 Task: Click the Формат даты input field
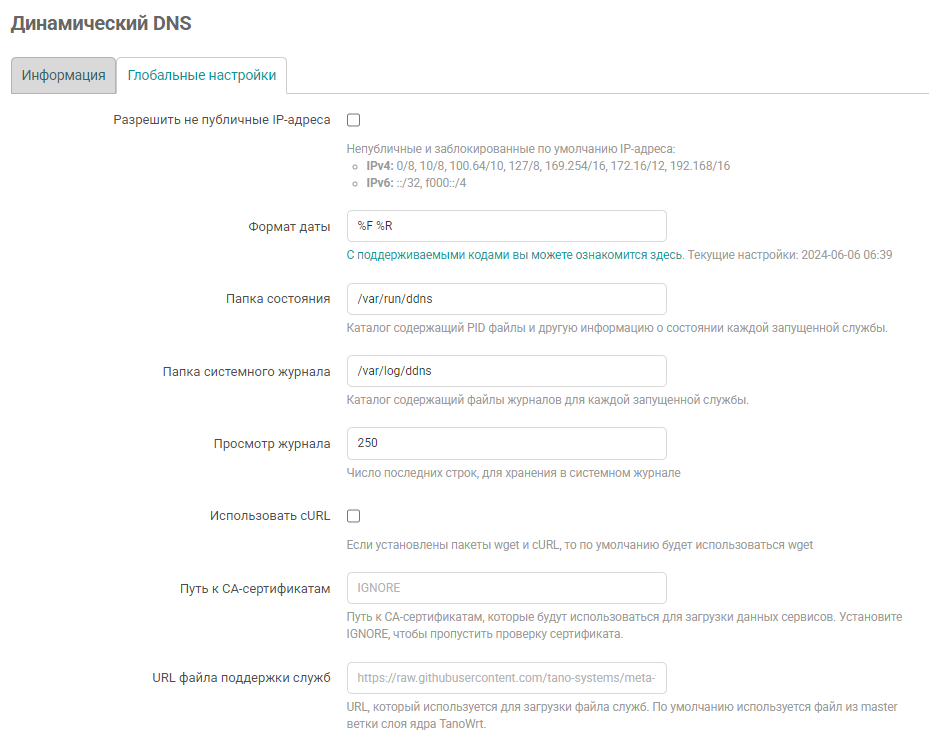pos(506,226)
